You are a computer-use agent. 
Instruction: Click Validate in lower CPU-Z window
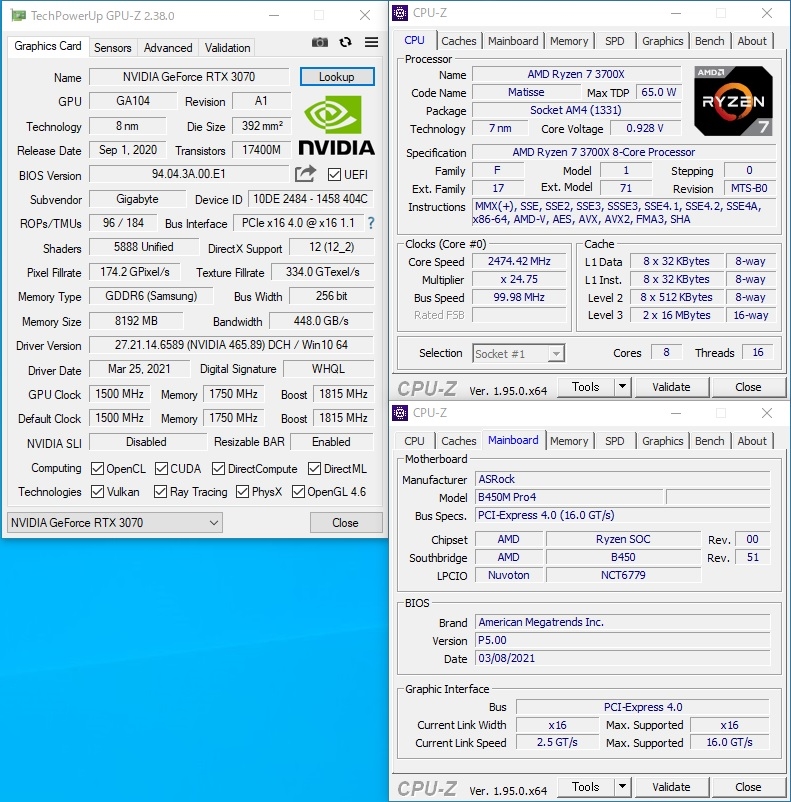[671, 787]
